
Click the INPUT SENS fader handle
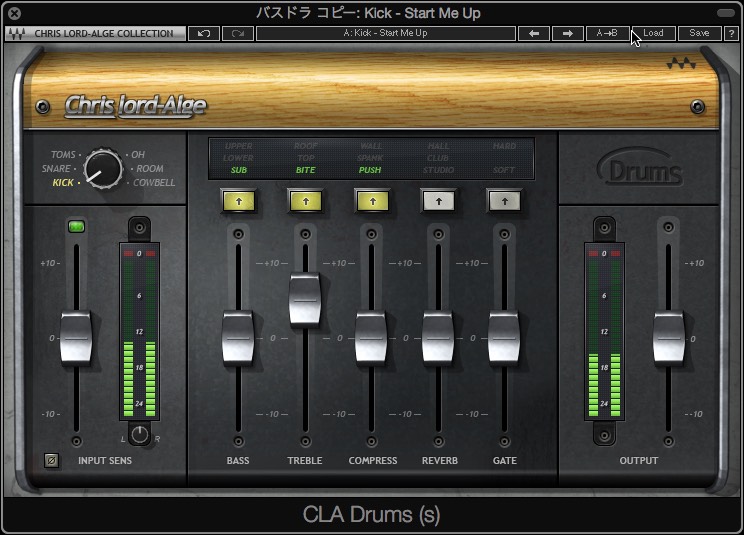pos(76,338)
